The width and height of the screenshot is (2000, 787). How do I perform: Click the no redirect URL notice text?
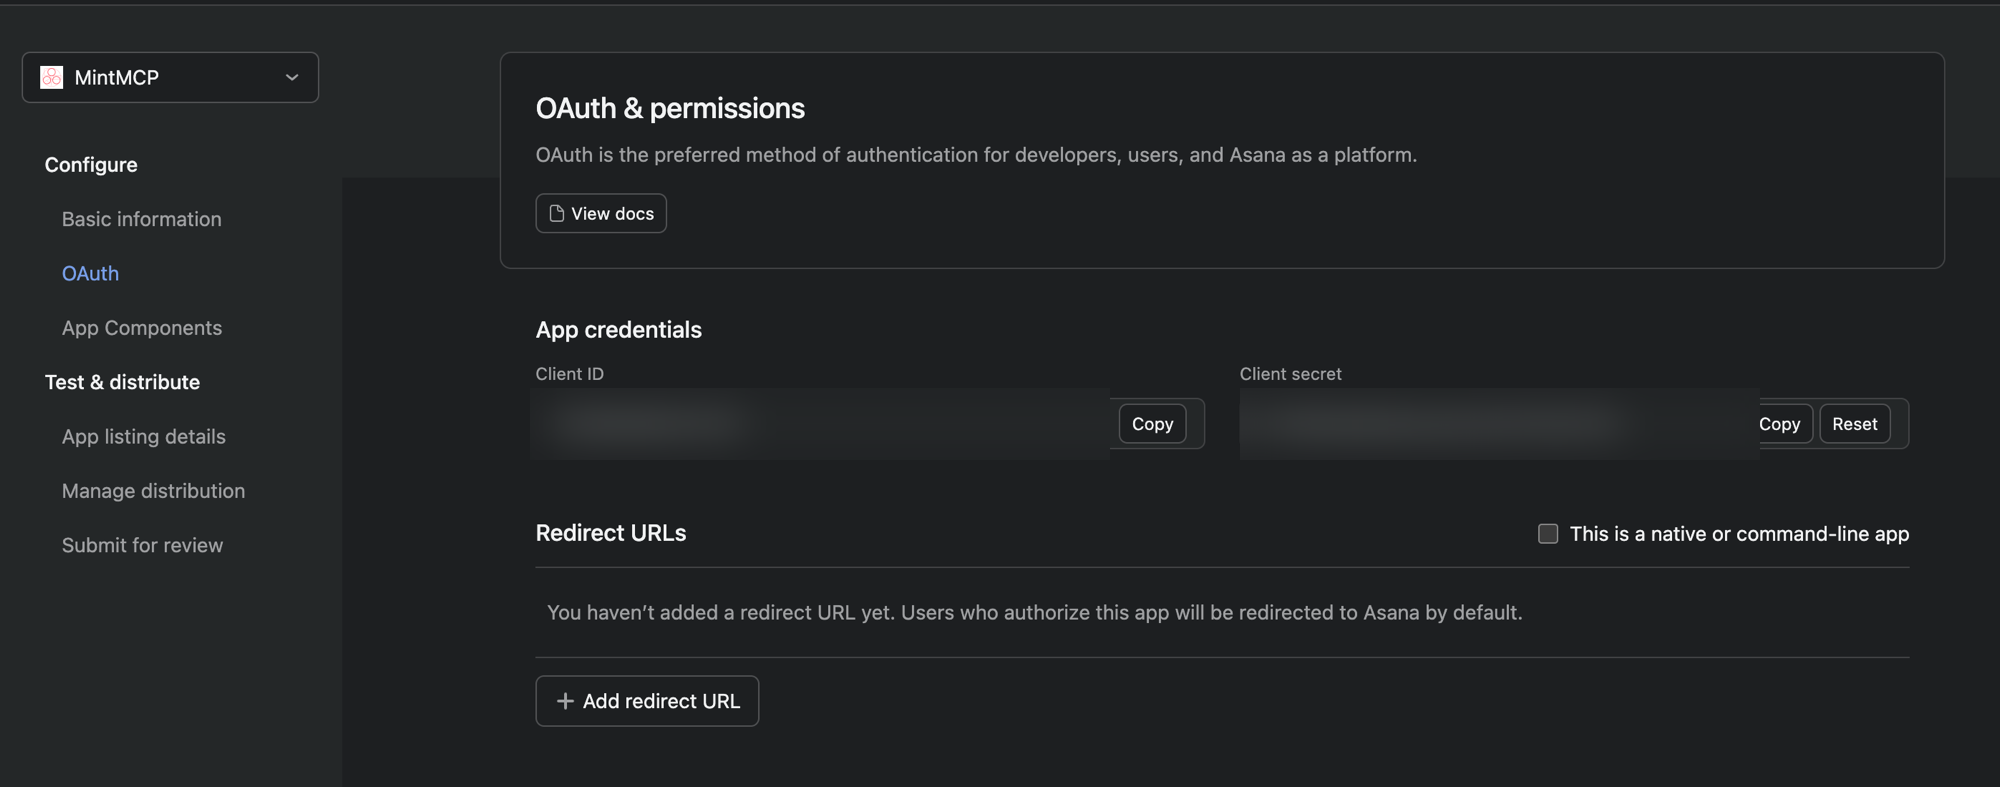click(x=1035, y=612)
